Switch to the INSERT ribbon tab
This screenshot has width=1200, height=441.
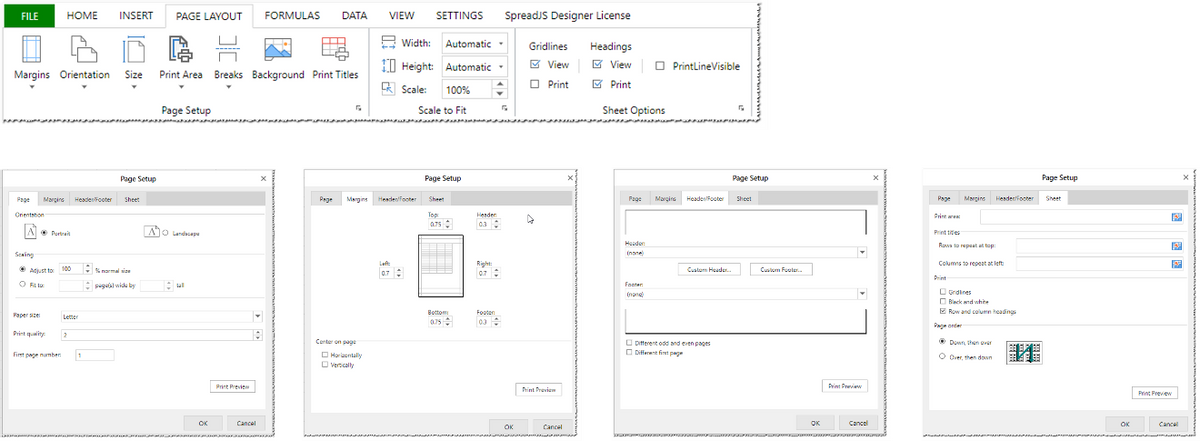tap(136, 16)
